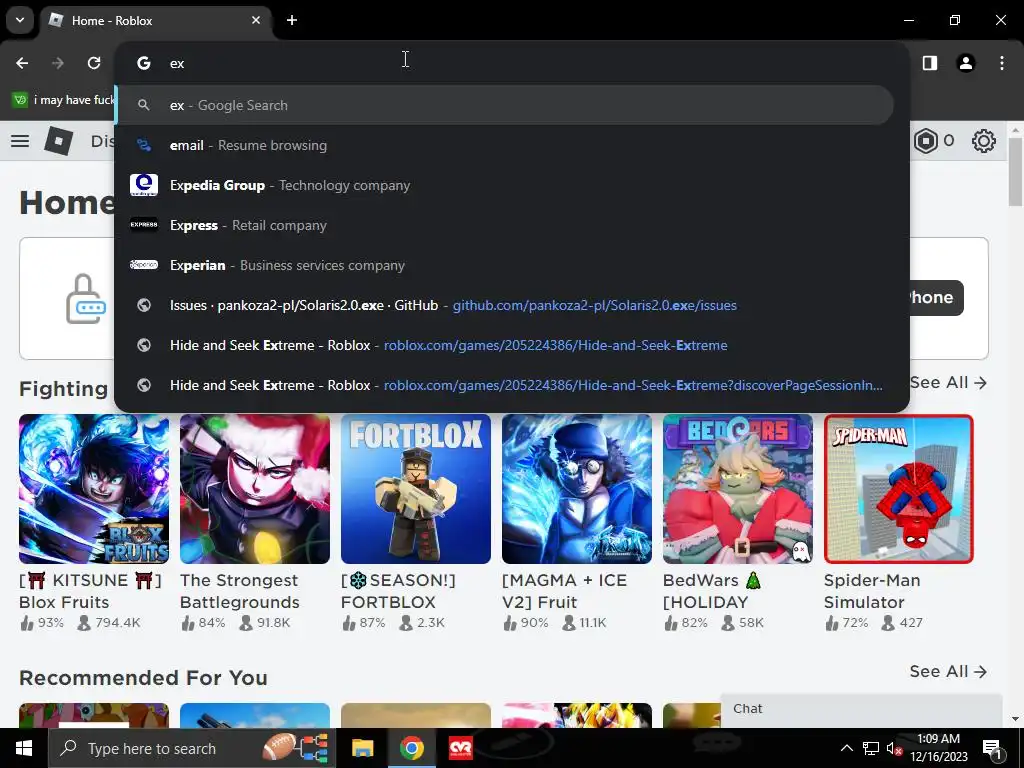This screenshot has height=768, width=1024.
Task: Open the Chrome profile avatar
Action: coord(966,63)
